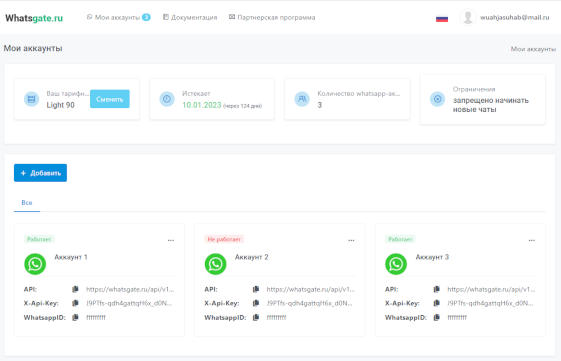Open the three-dot menu of Аккаунт 1
This screenshot has width=561, height=361.
pos(171,240)
